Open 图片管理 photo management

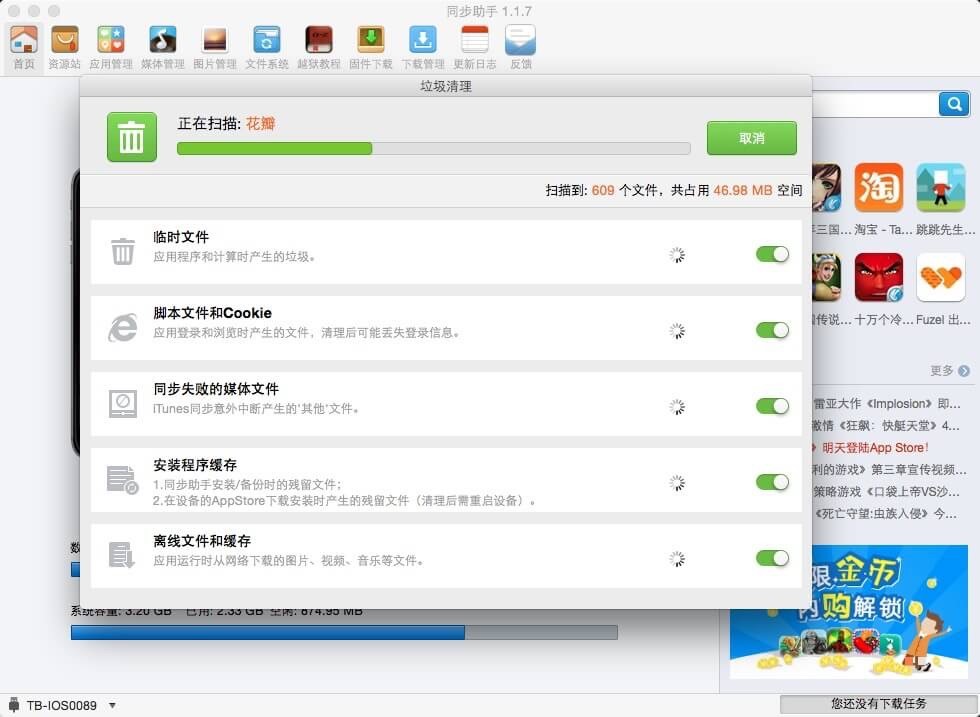pos(214,46)
